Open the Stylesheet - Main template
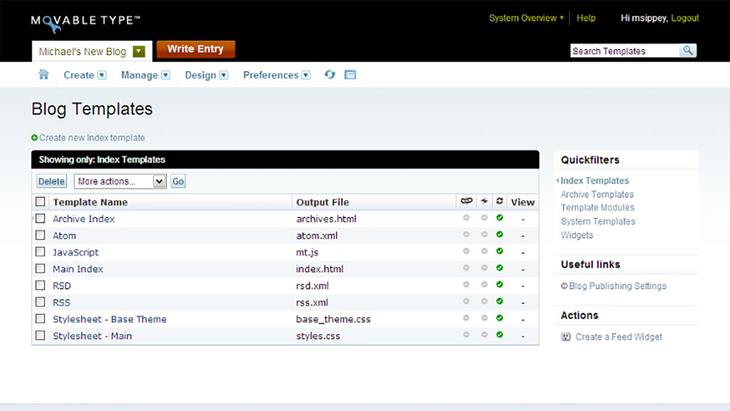Viewport: 730px width, 411px height. tap(92, 336)
